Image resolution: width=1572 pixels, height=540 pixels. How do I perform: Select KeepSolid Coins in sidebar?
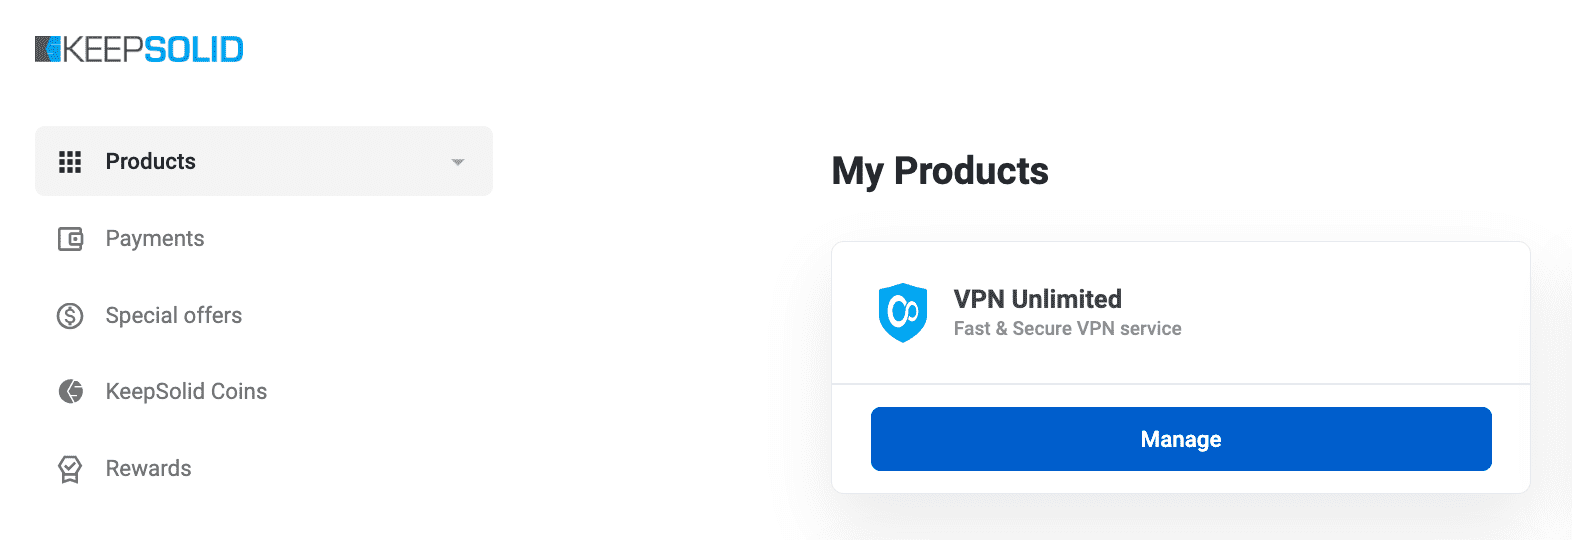pos(186,392)
